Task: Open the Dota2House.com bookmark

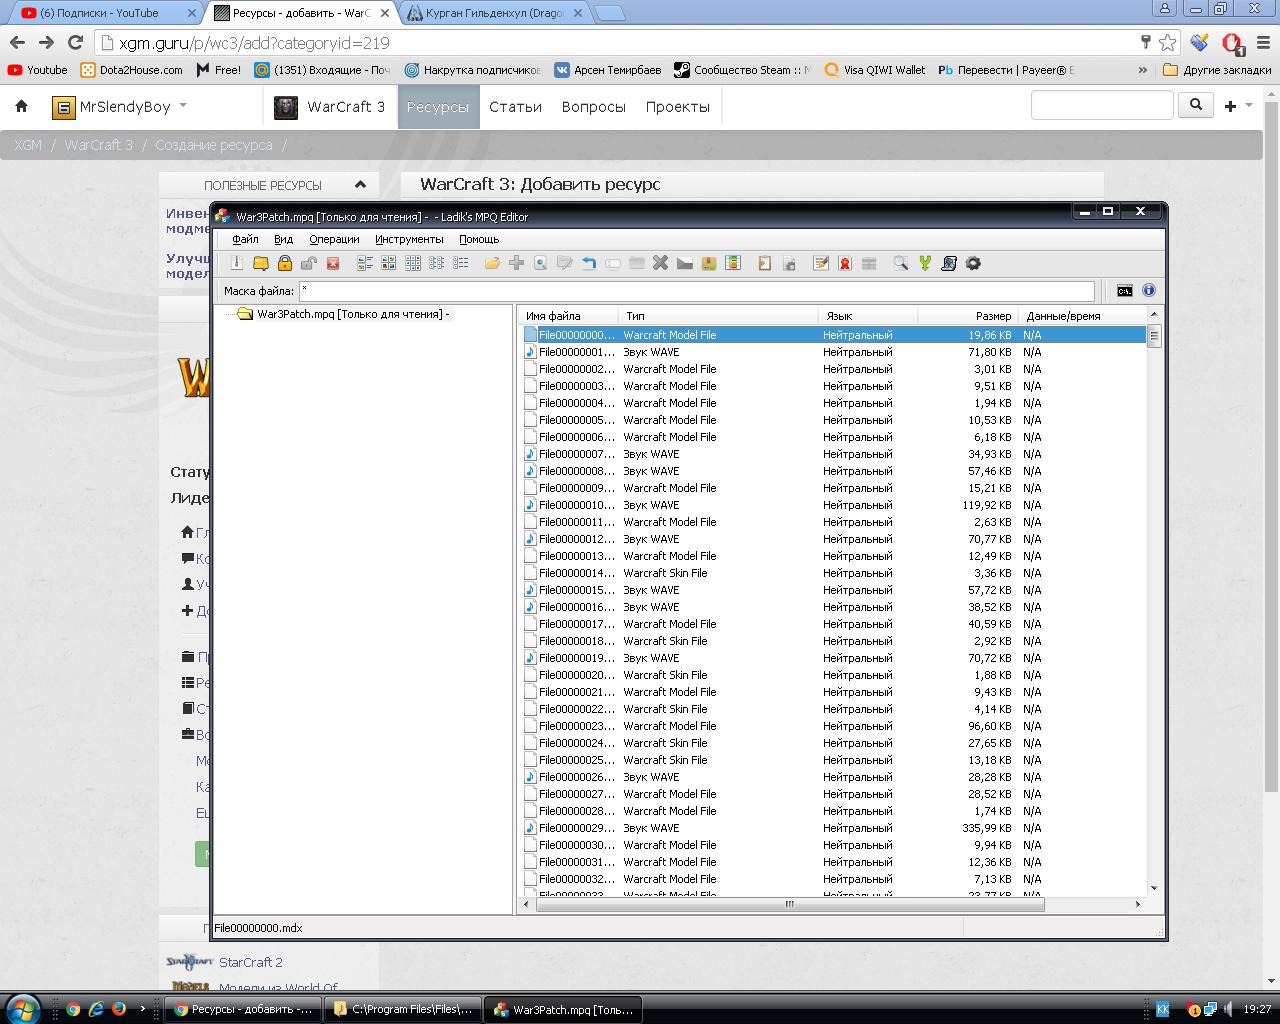Action: (x=132, y=70)
